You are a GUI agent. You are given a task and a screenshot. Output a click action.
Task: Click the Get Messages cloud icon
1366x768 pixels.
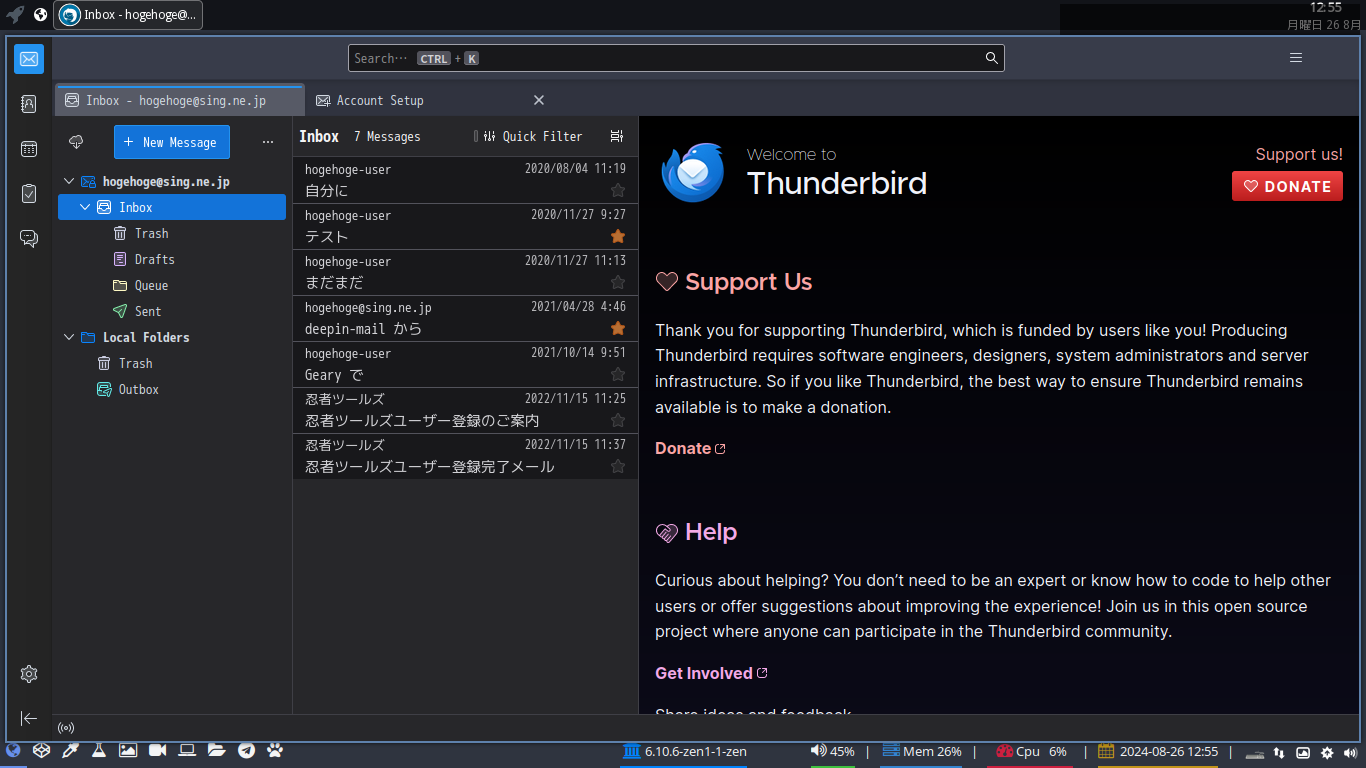pyautogui.click(x=76, y=142)
